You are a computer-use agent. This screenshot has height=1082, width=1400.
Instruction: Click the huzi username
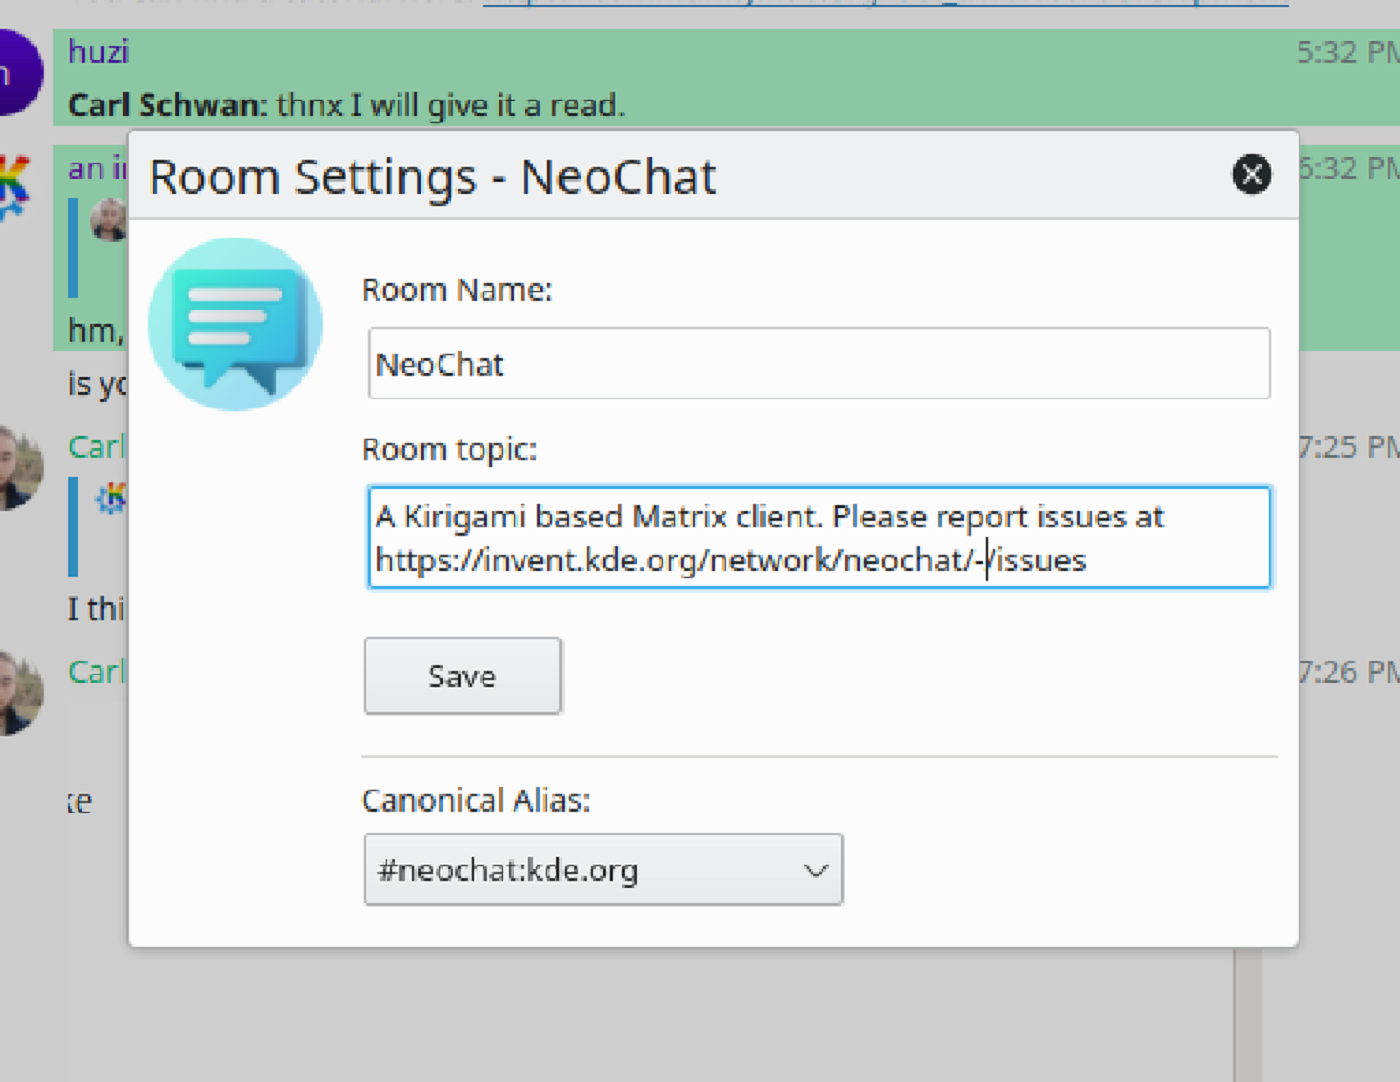(x=98, y=52)
